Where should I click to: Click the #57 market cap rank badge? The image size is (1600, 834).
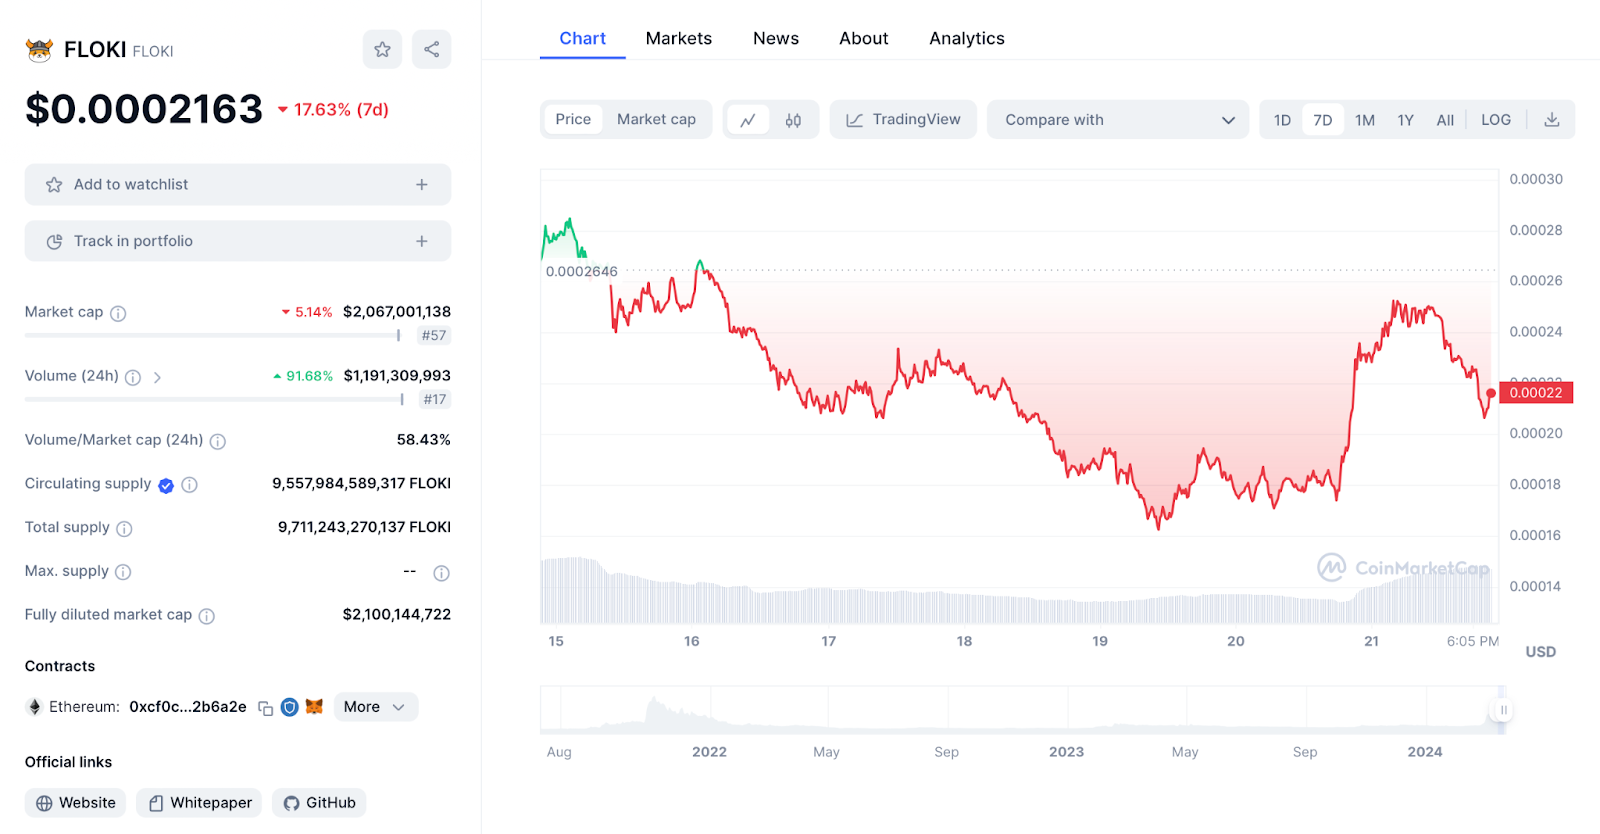(x=434, y=336)
